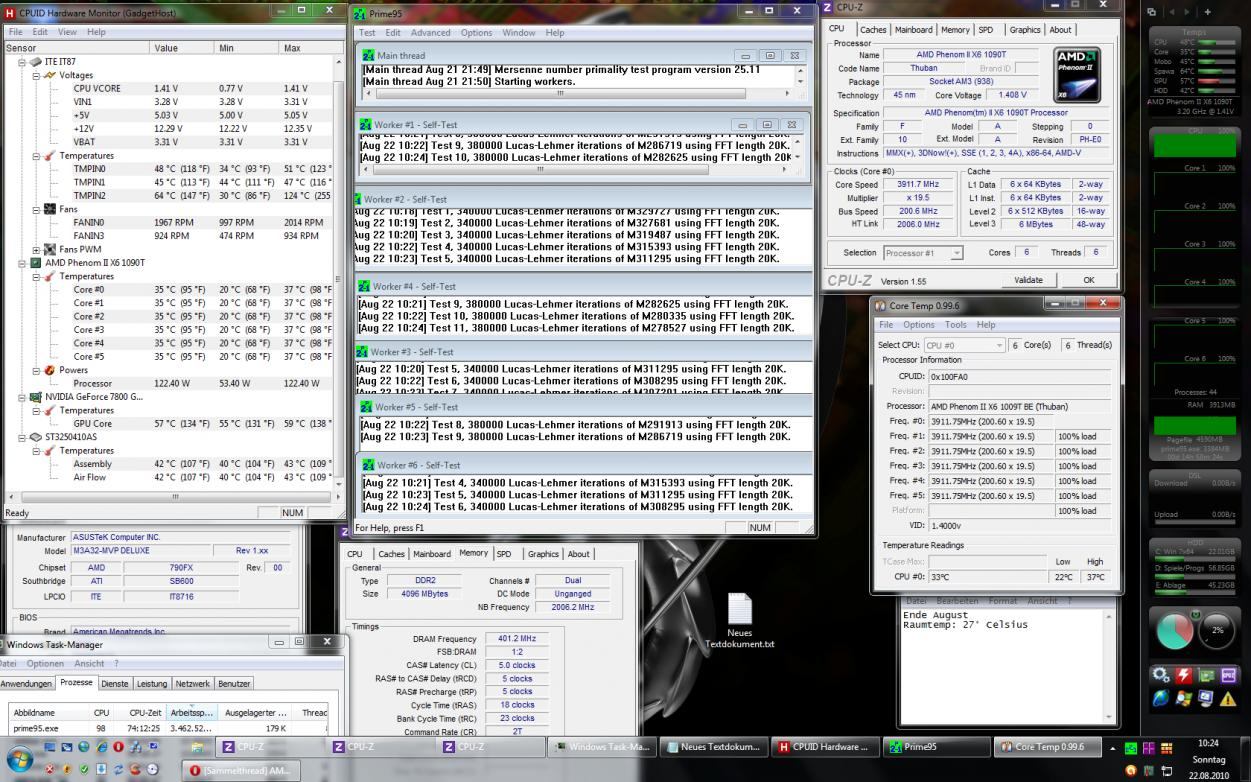Viewport: 1251px width, 782px height.
Task: Click the HWMonitor vertical scrollbar
Action: pyautogui.click(x=339, y=271)
